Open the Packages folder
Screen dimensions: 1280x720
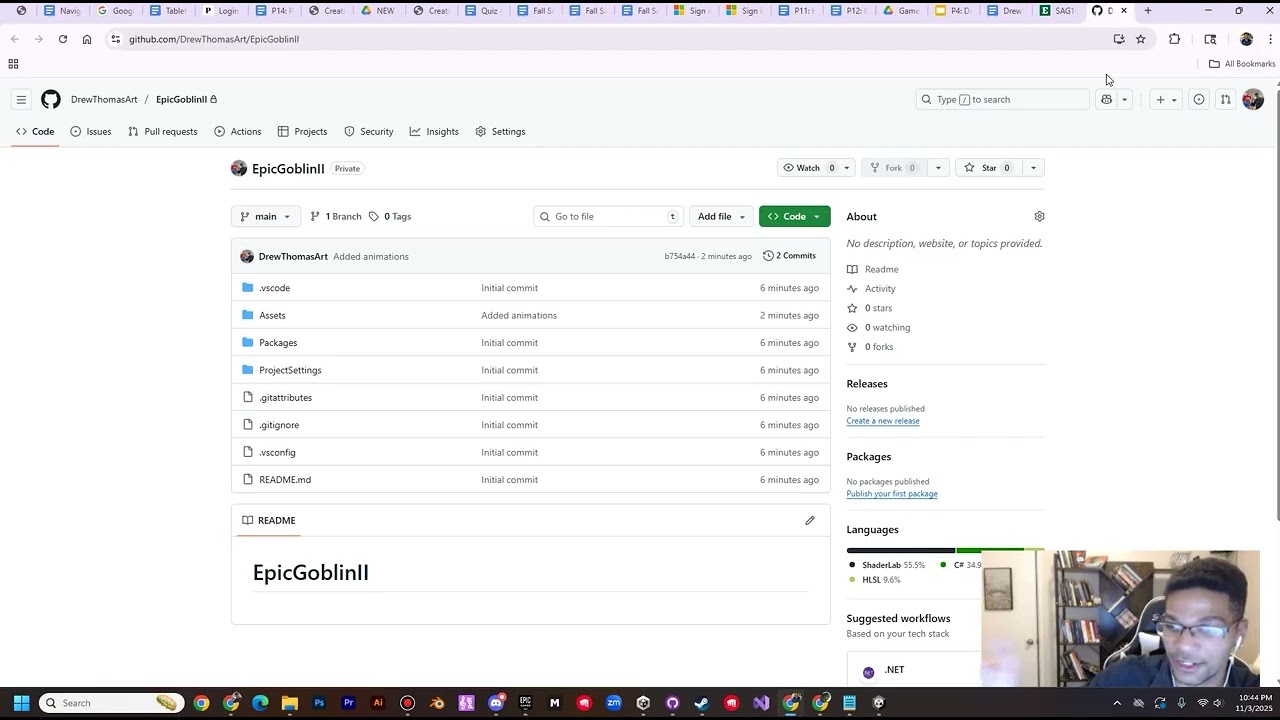278,343
